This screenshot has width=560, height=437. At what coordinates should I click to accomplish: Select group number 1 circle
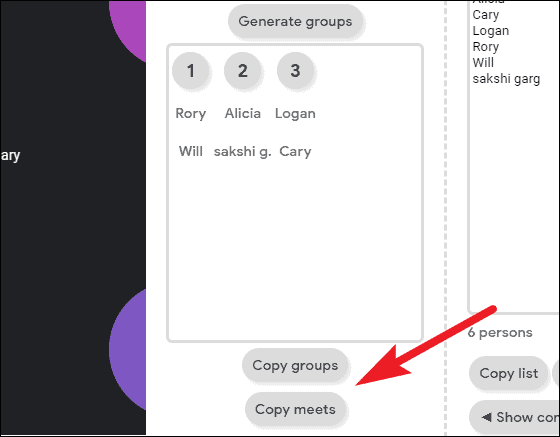click(191, 70)
